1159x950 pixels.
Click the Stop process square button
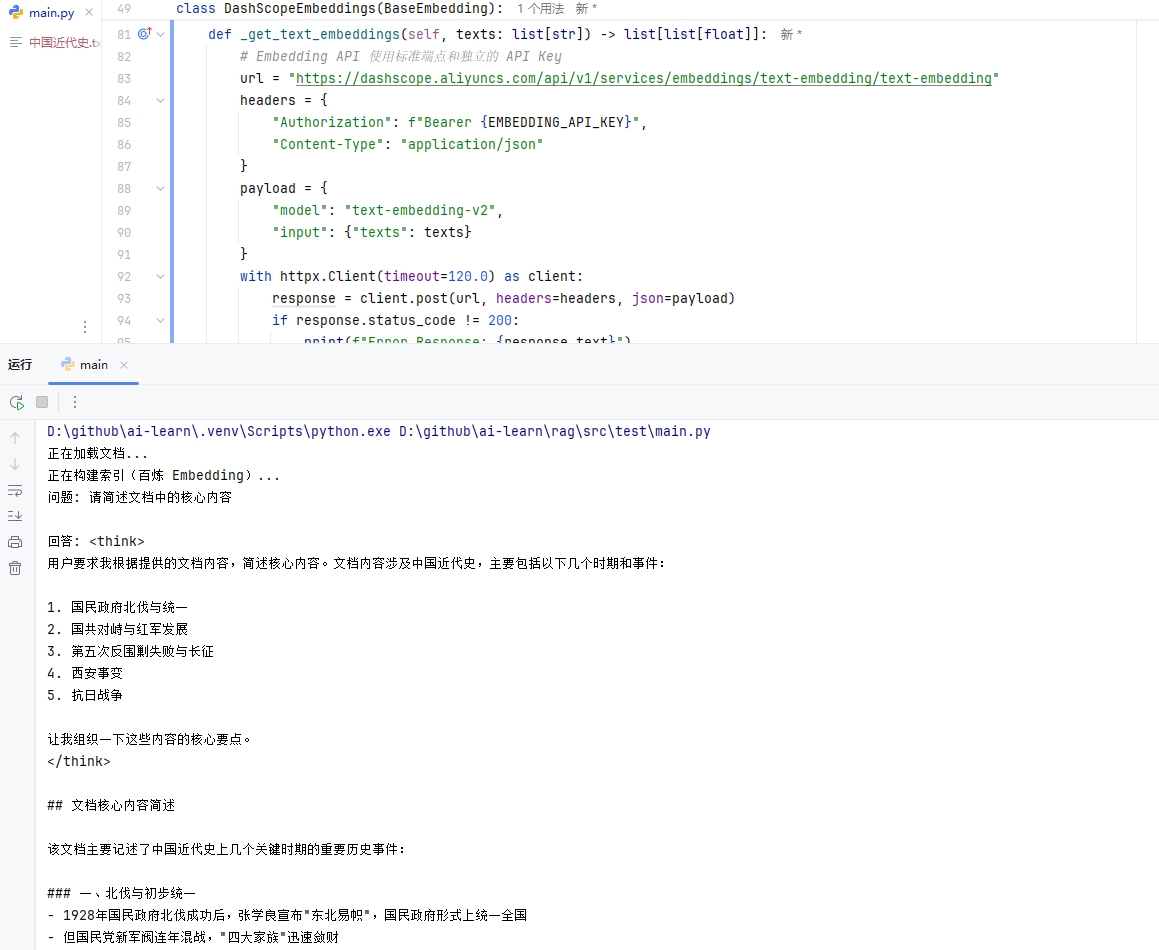click(x=42, y=402)
